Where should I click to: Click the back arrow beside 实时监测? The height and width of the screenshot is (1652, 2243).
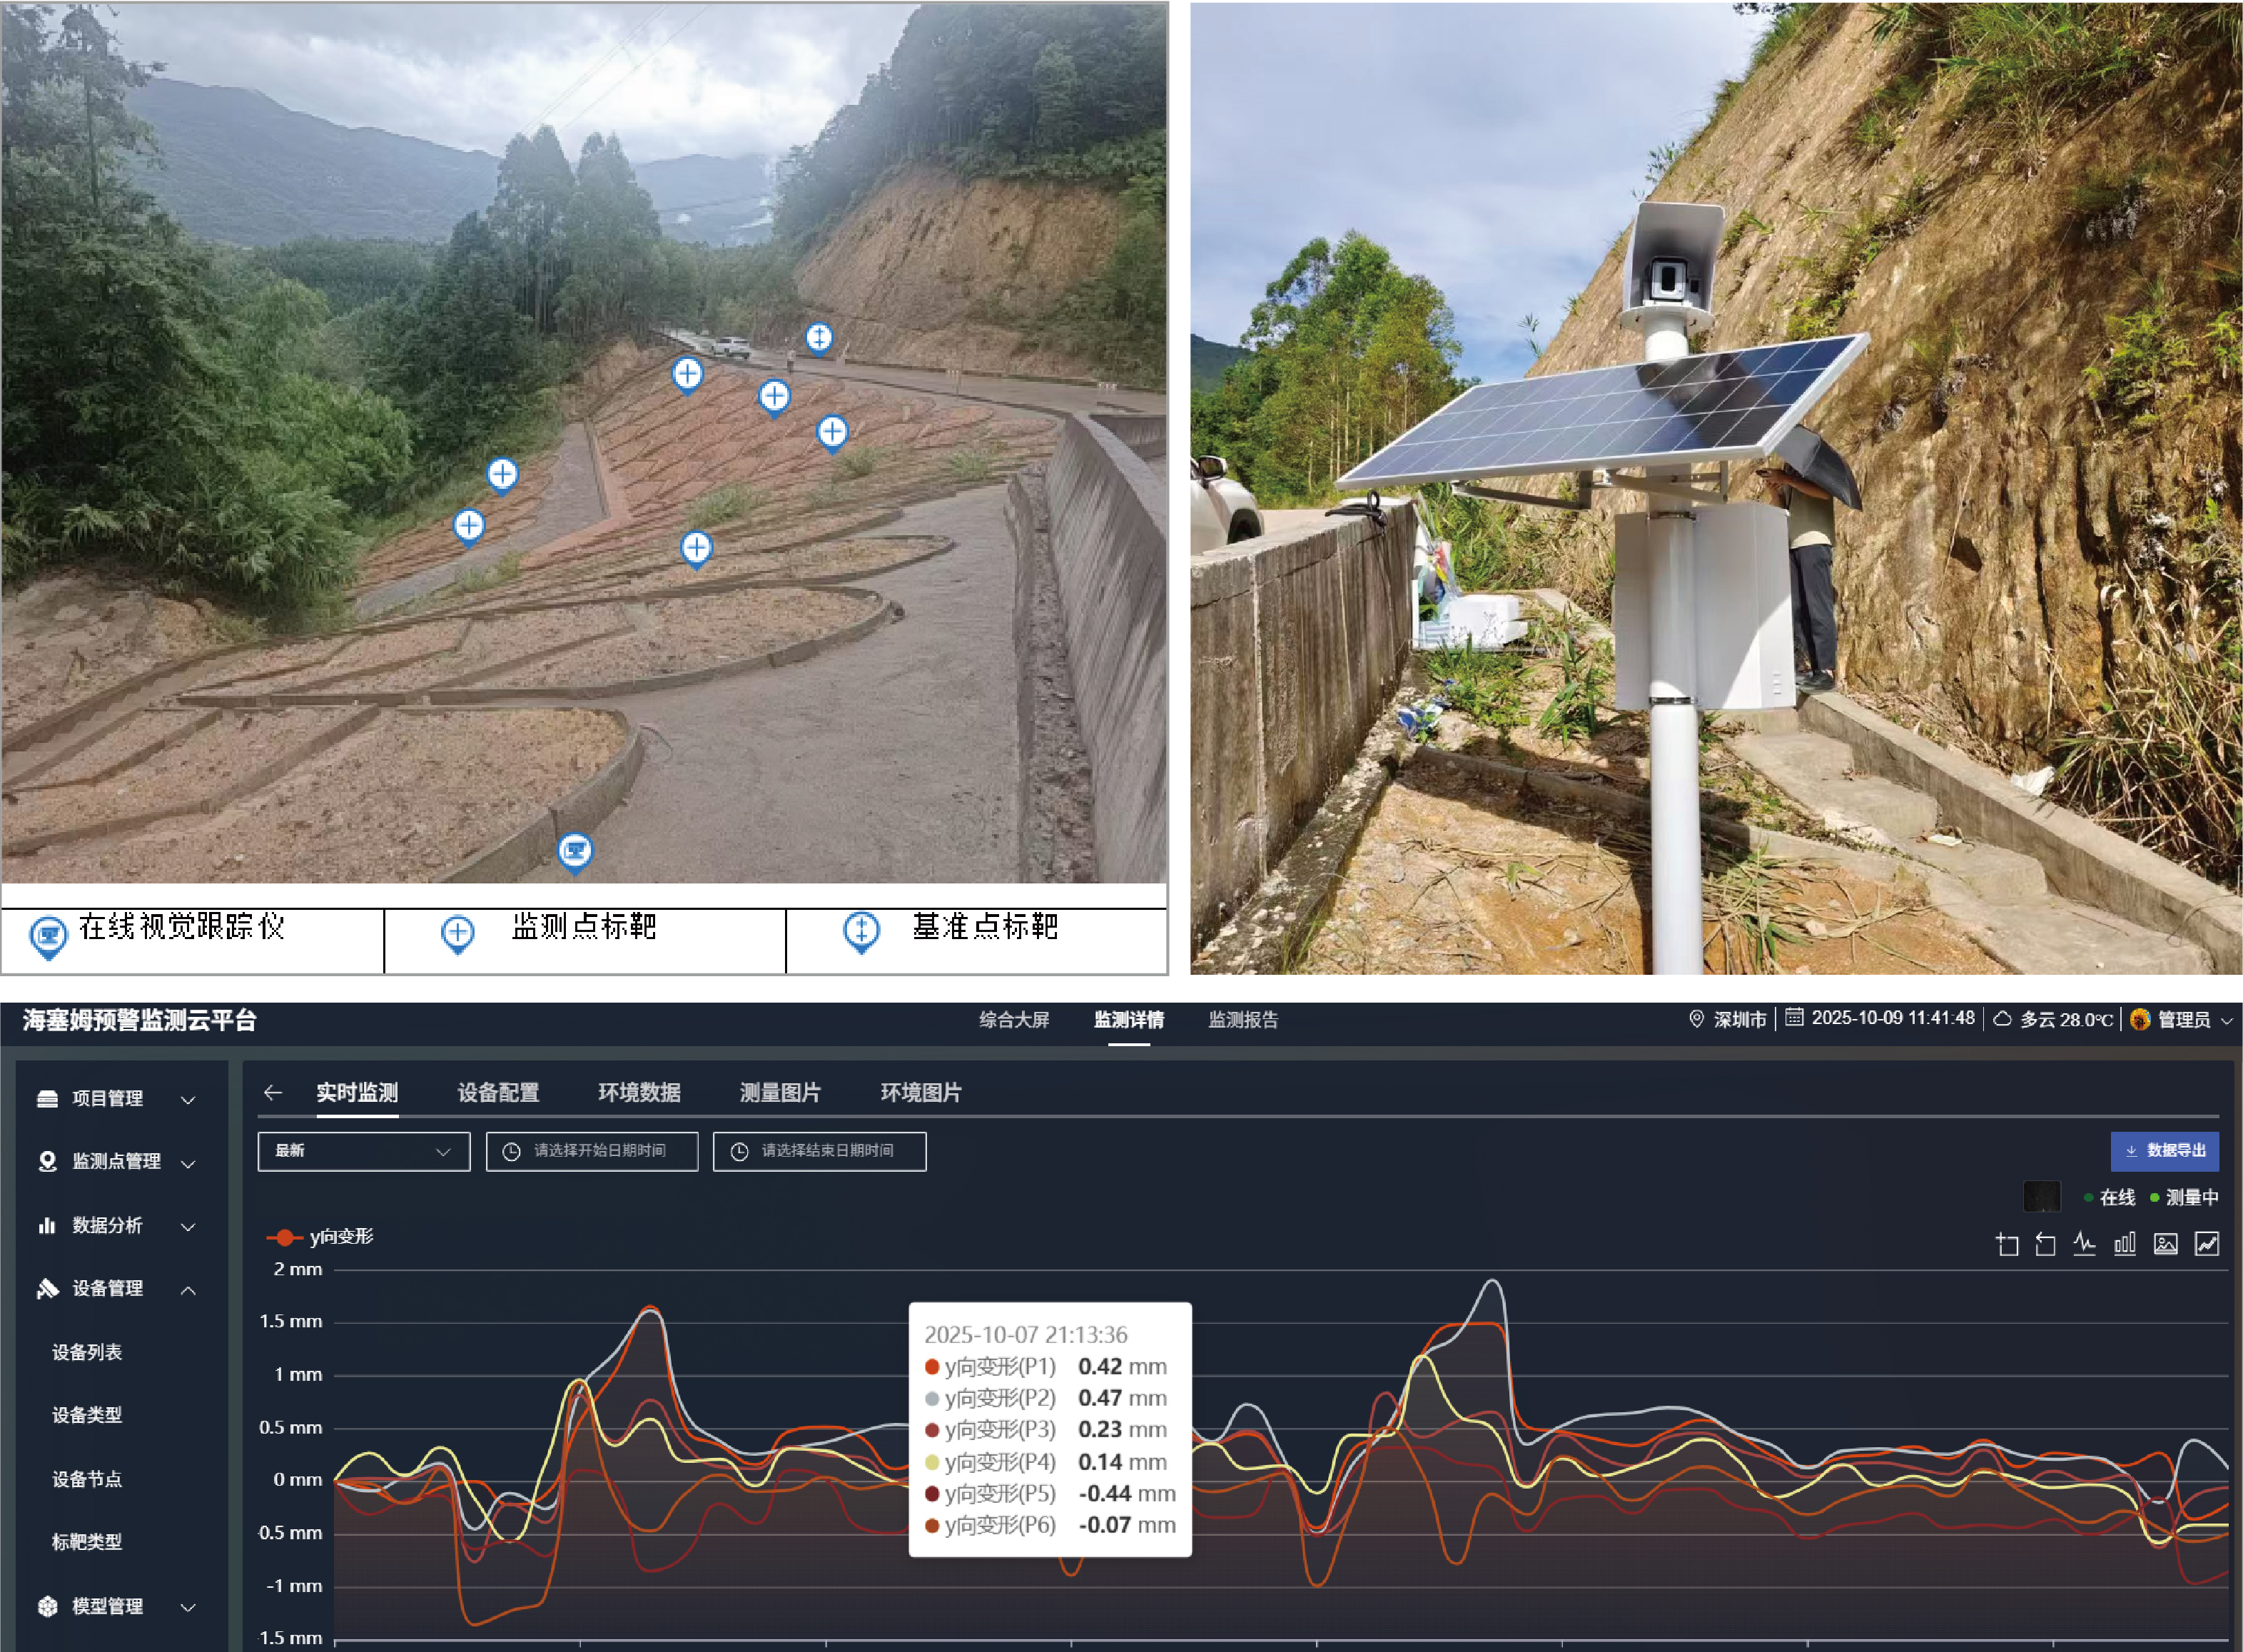click(x=273, y=1092)
